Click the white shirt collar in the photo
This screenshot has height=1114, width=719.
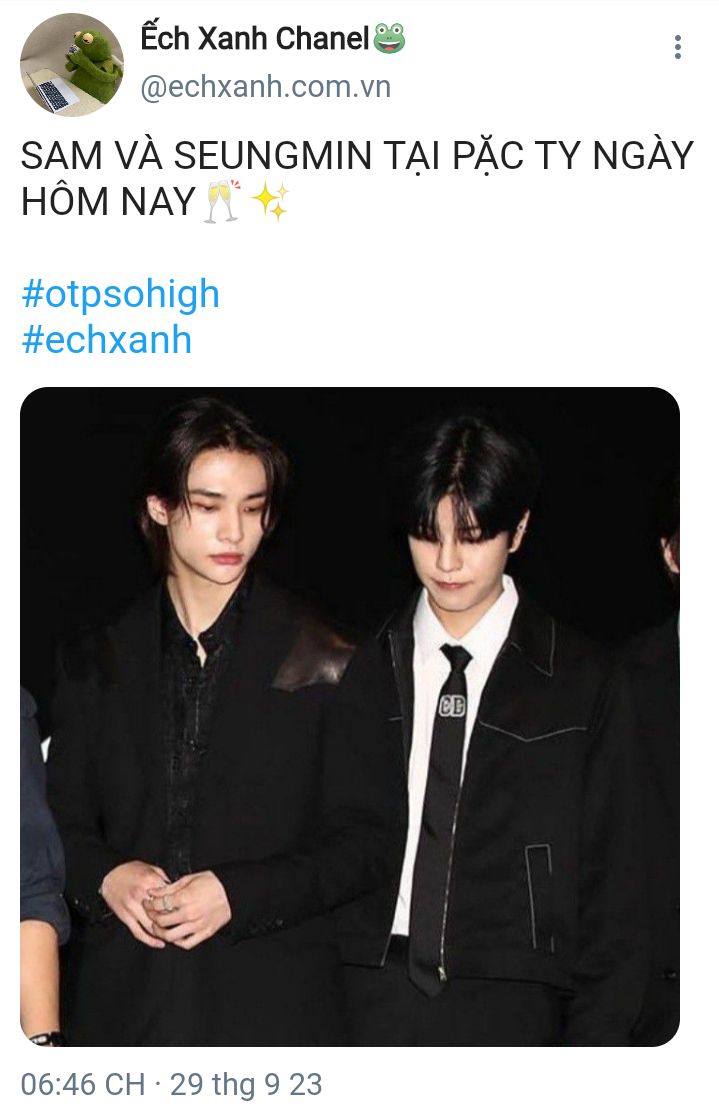tap(469, 620)
